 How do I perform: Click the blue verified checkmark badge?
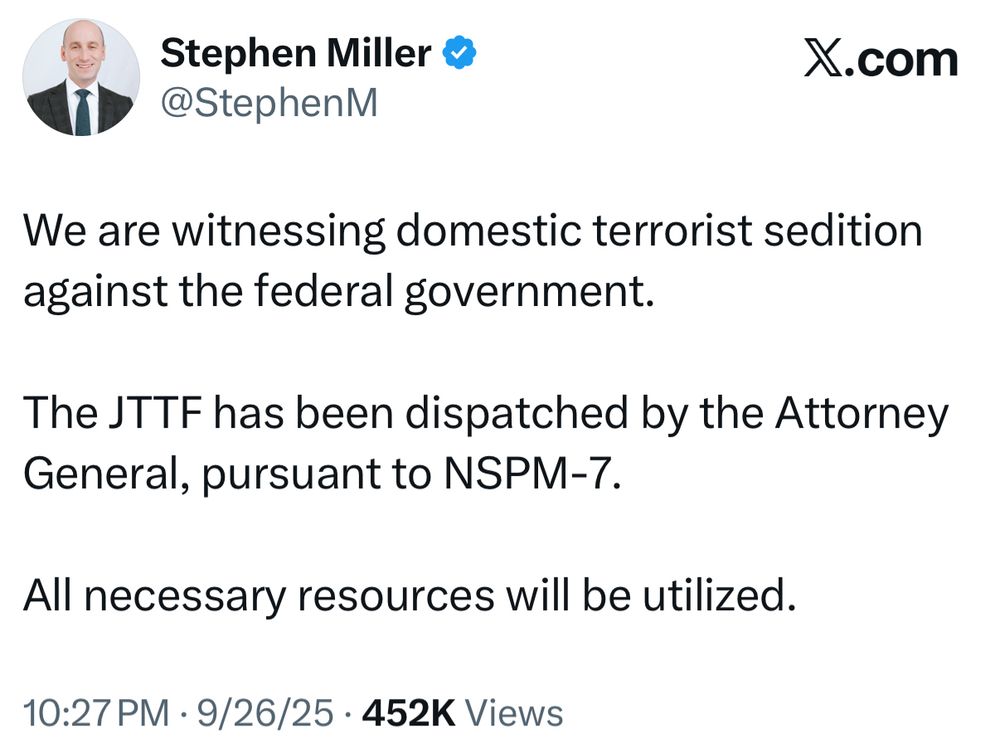(459, 53)
